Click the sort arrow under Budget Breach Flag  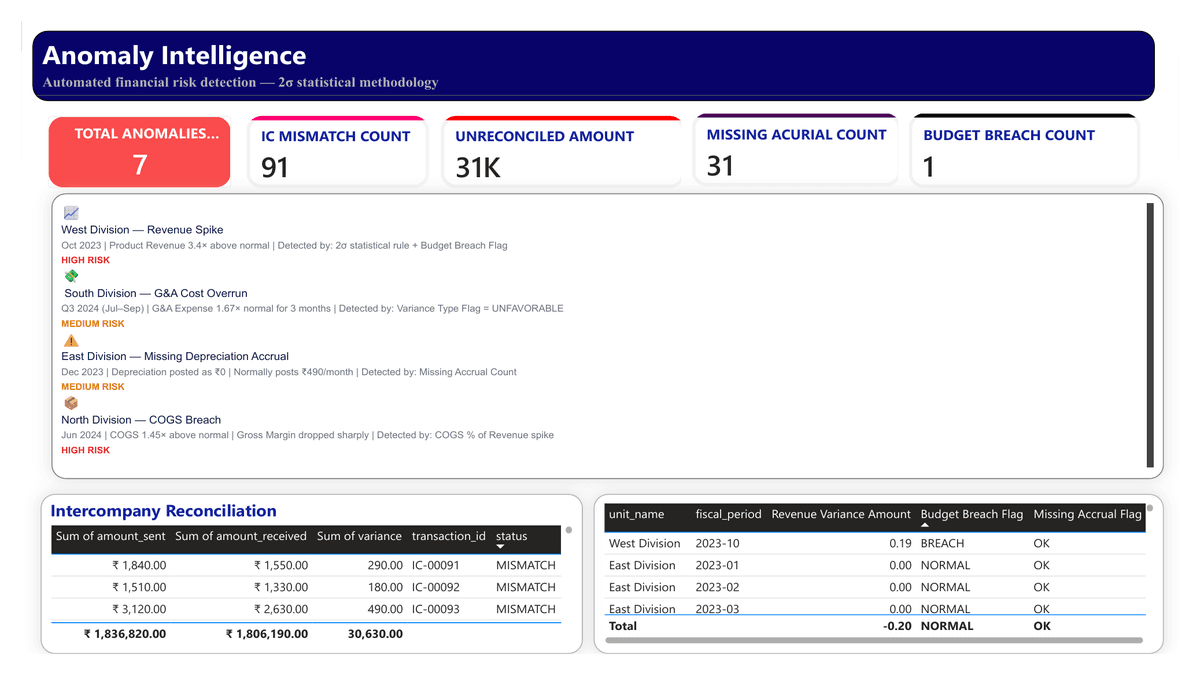coord(925,525)
